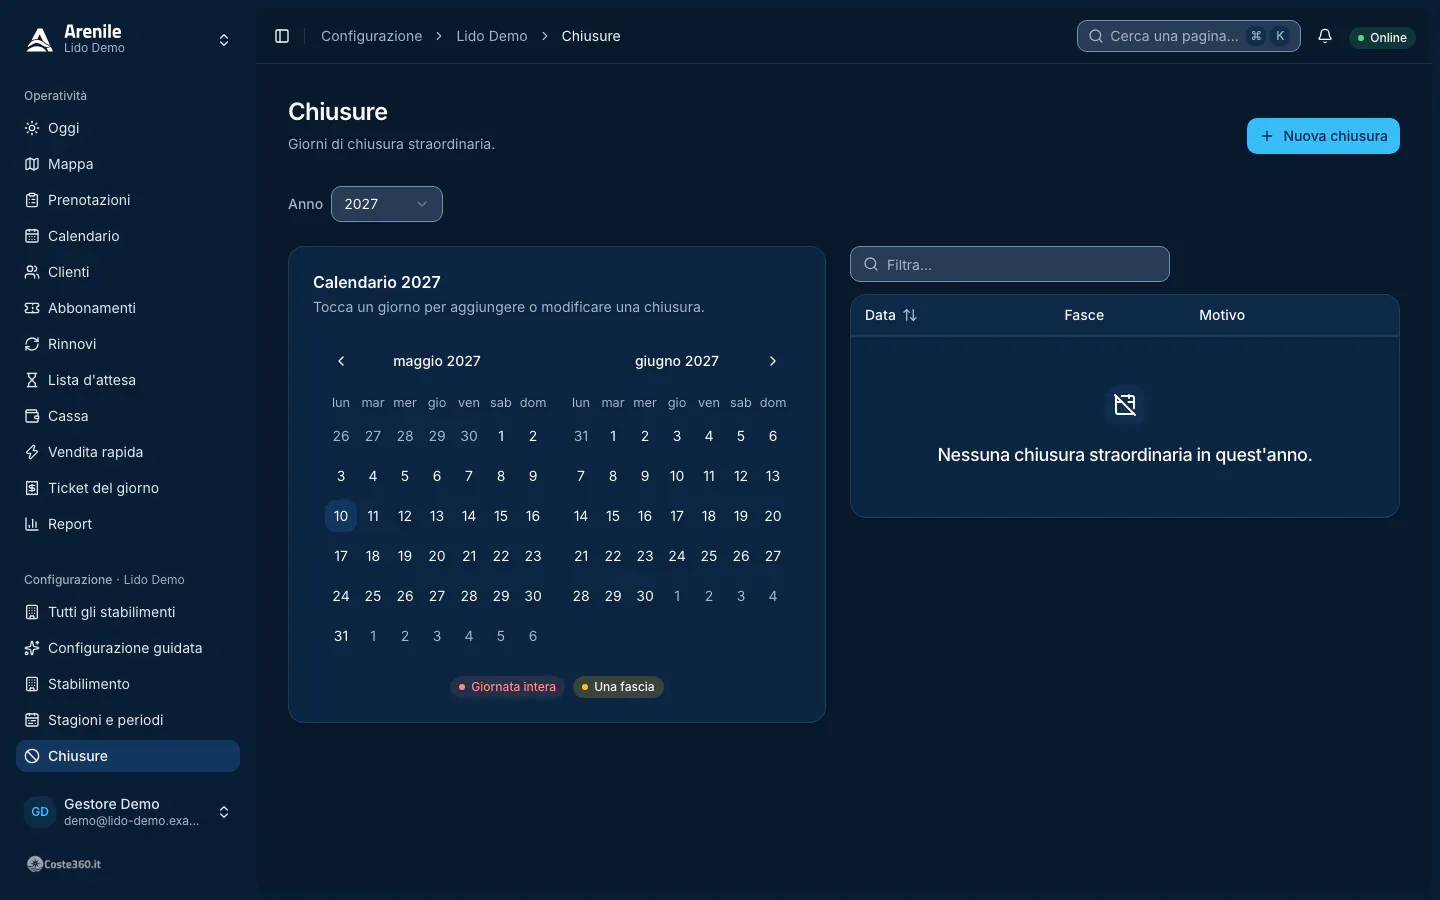This screenshot has width=1440, height=900.
Task: Click the Motivo column header
Action: point(1222,315)
